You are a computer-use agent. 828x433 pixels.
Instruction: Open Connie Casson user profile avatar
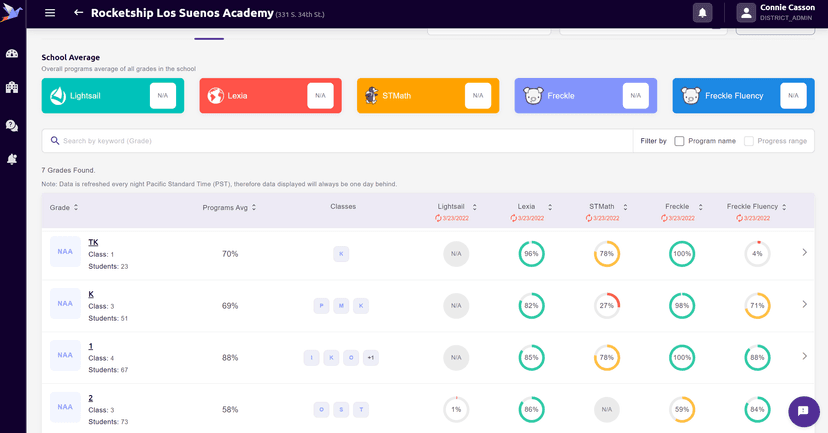pos(746,13)
